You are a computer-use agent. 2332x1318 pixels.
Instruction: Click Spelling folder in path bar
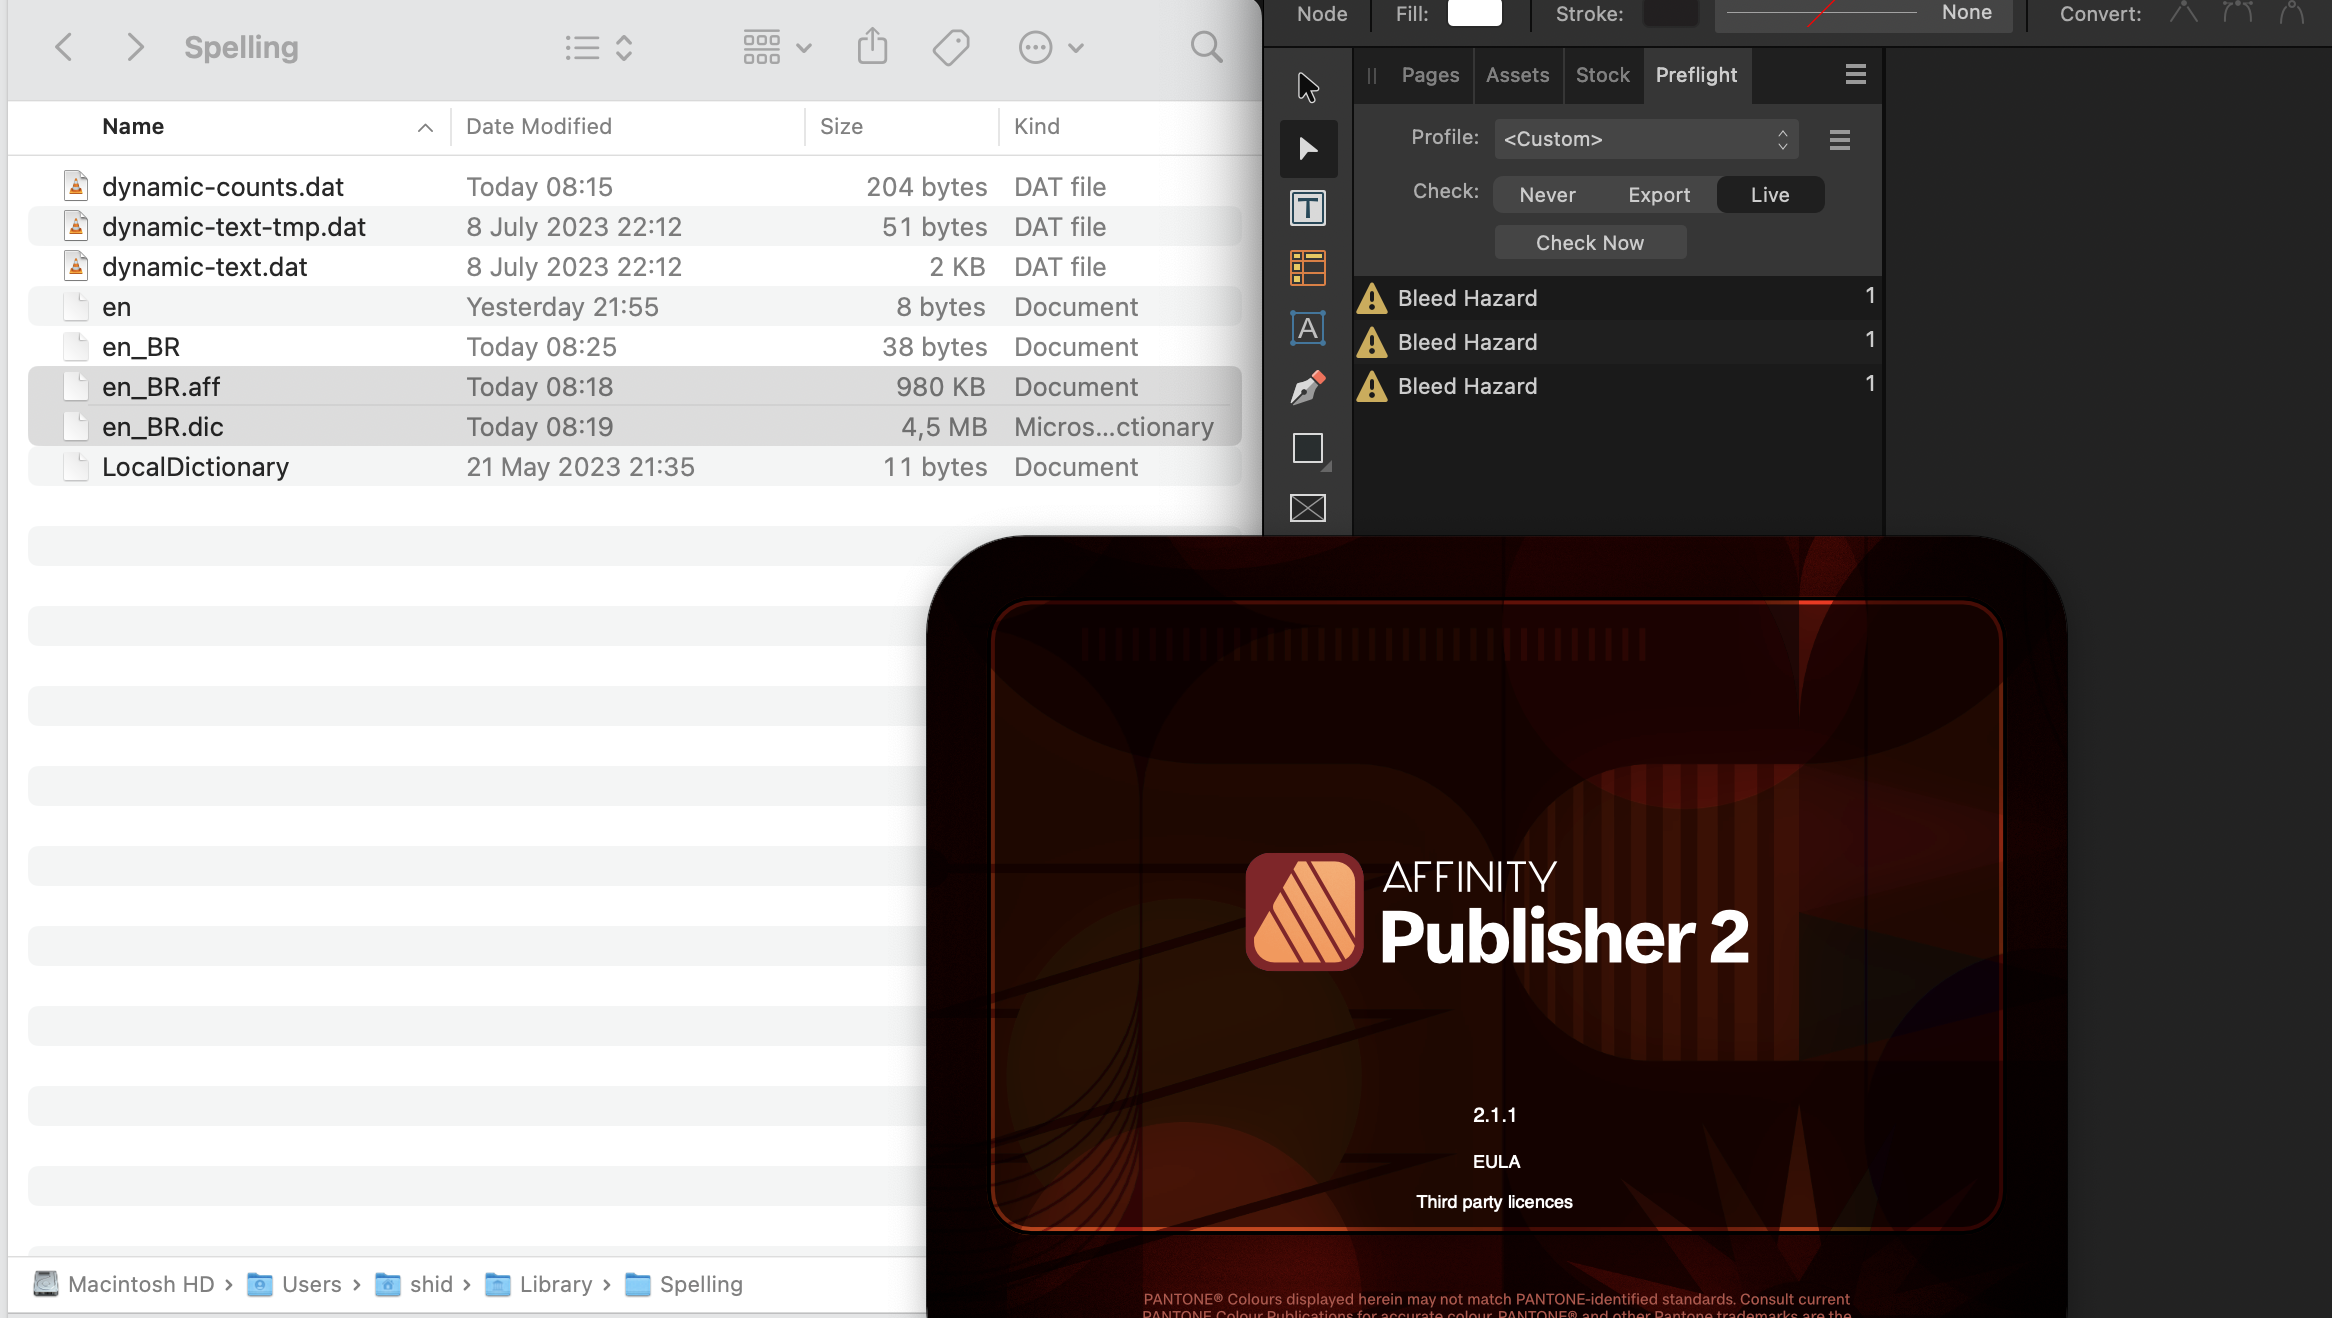[684, 1284]
